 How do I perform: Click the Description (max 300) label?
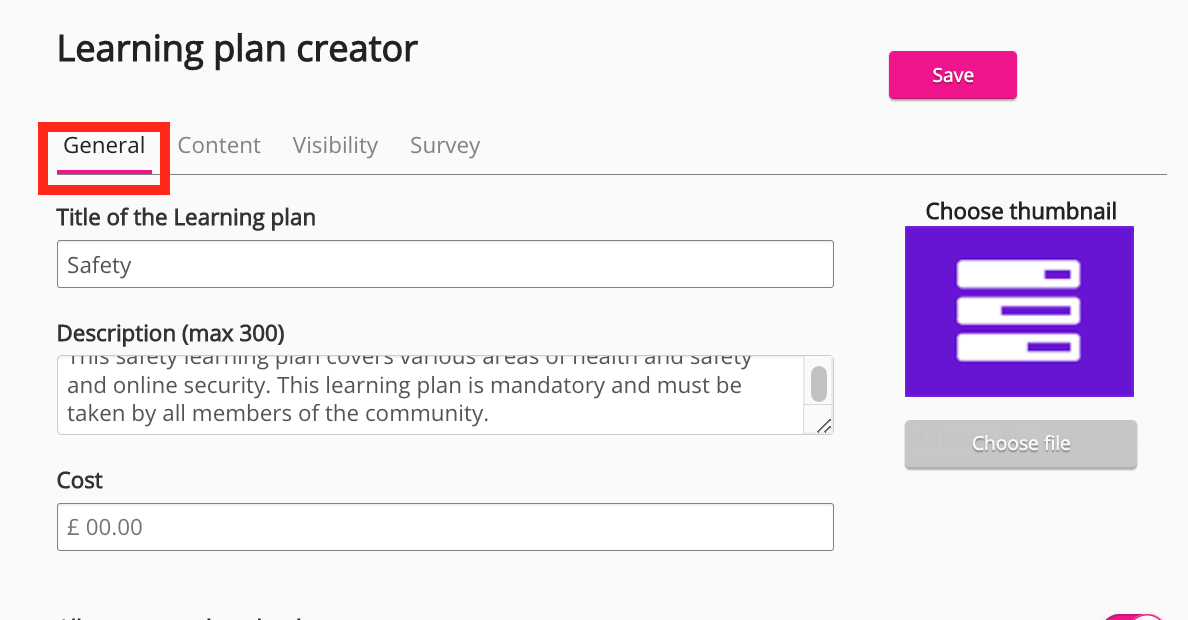pyautogui.click(x=170, y=333)
